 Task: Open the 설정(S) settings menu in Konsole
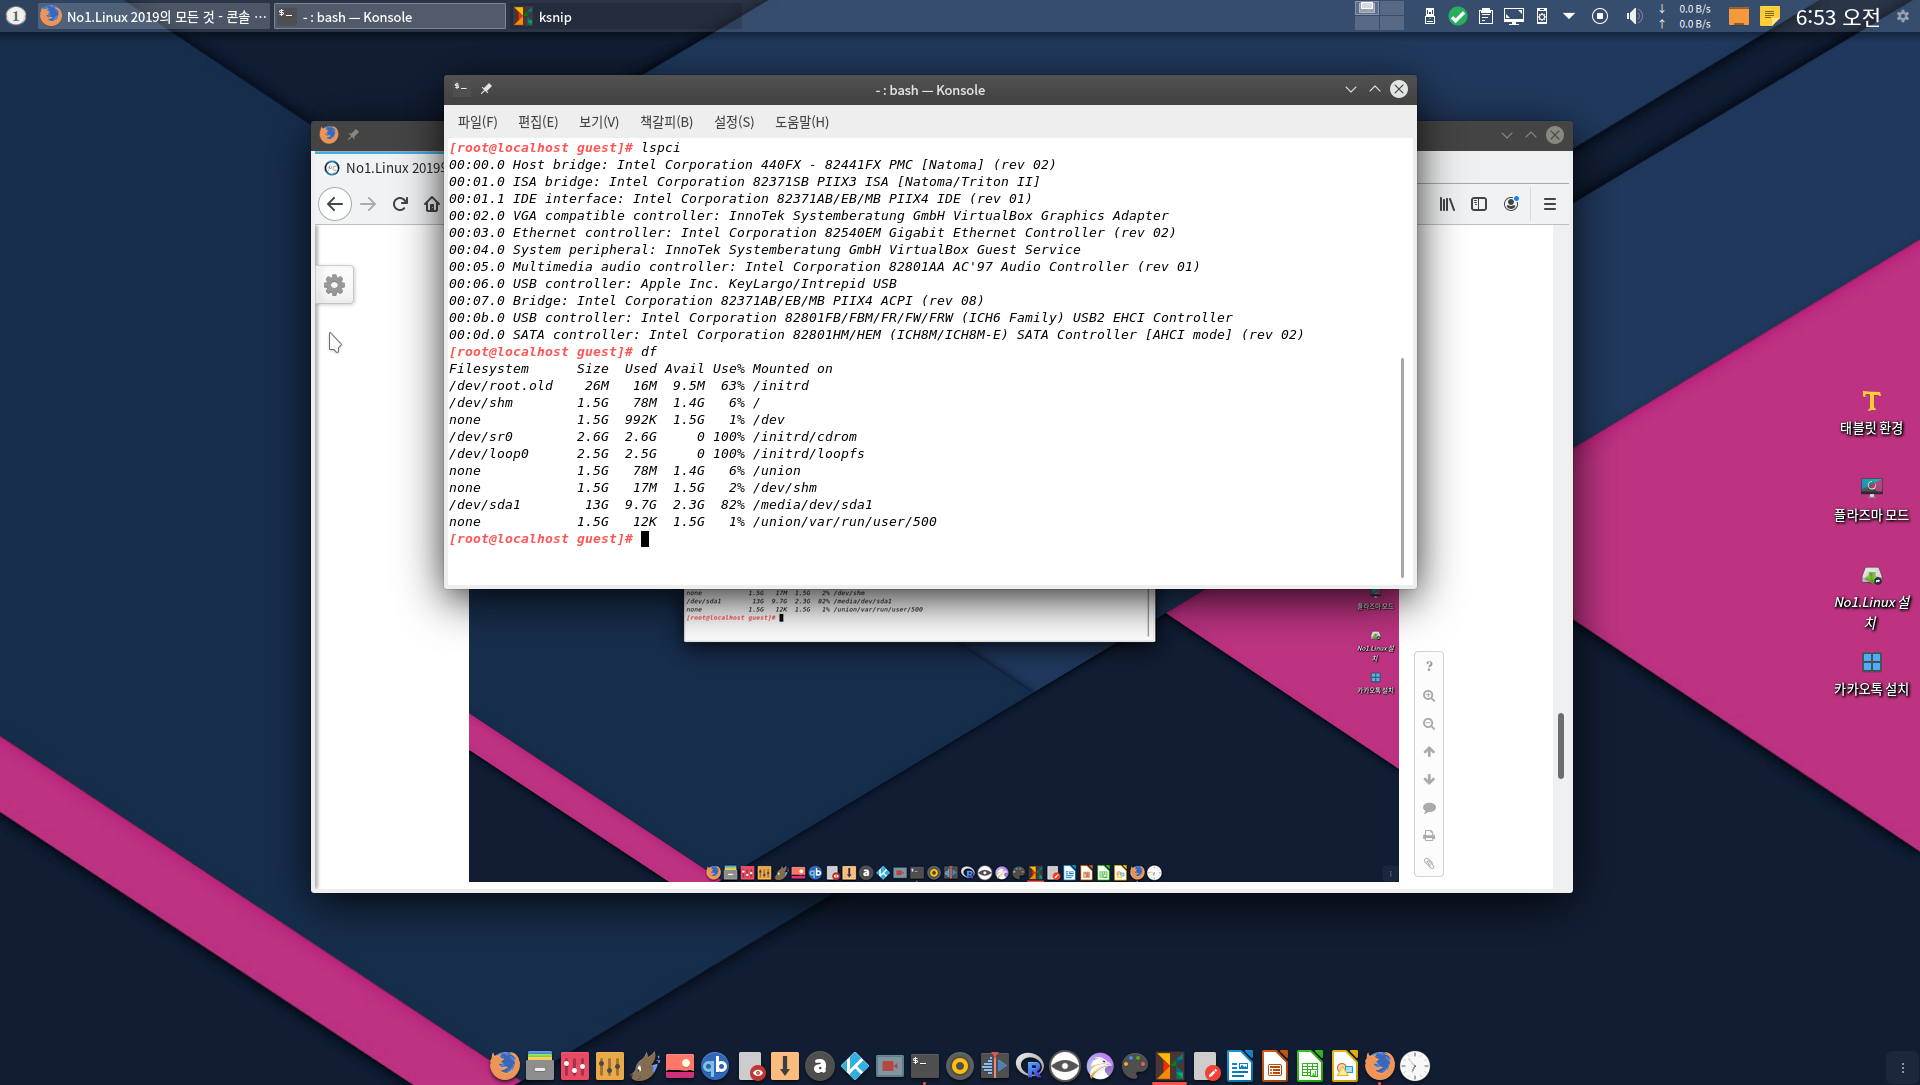(x=734, y=122)
